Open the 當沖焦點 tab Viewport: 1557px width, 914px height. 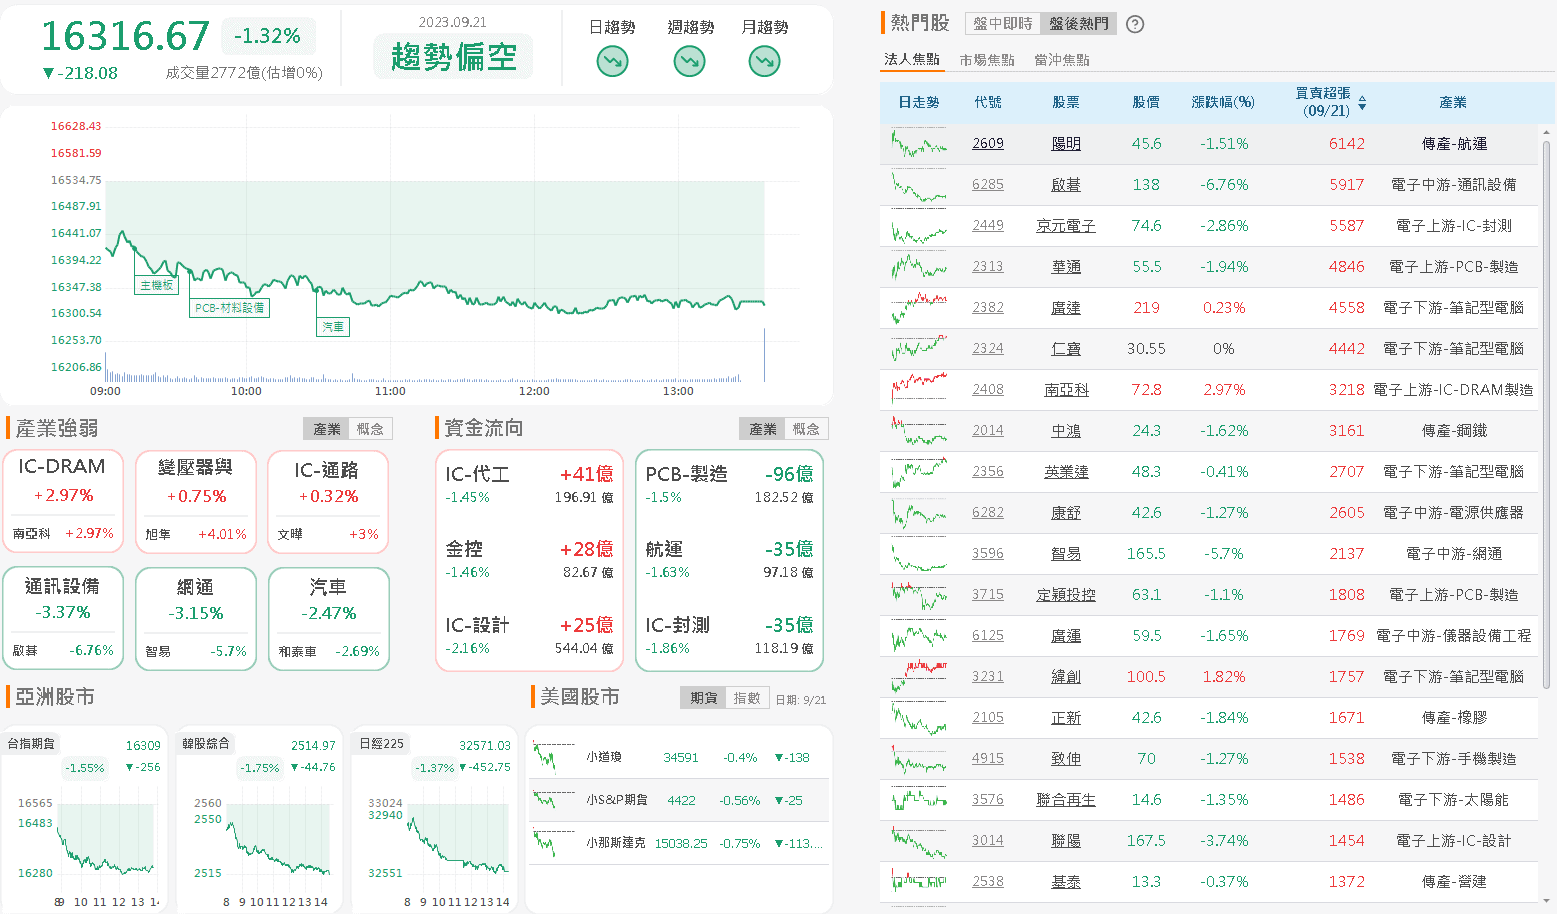(x=1061, y=60)
